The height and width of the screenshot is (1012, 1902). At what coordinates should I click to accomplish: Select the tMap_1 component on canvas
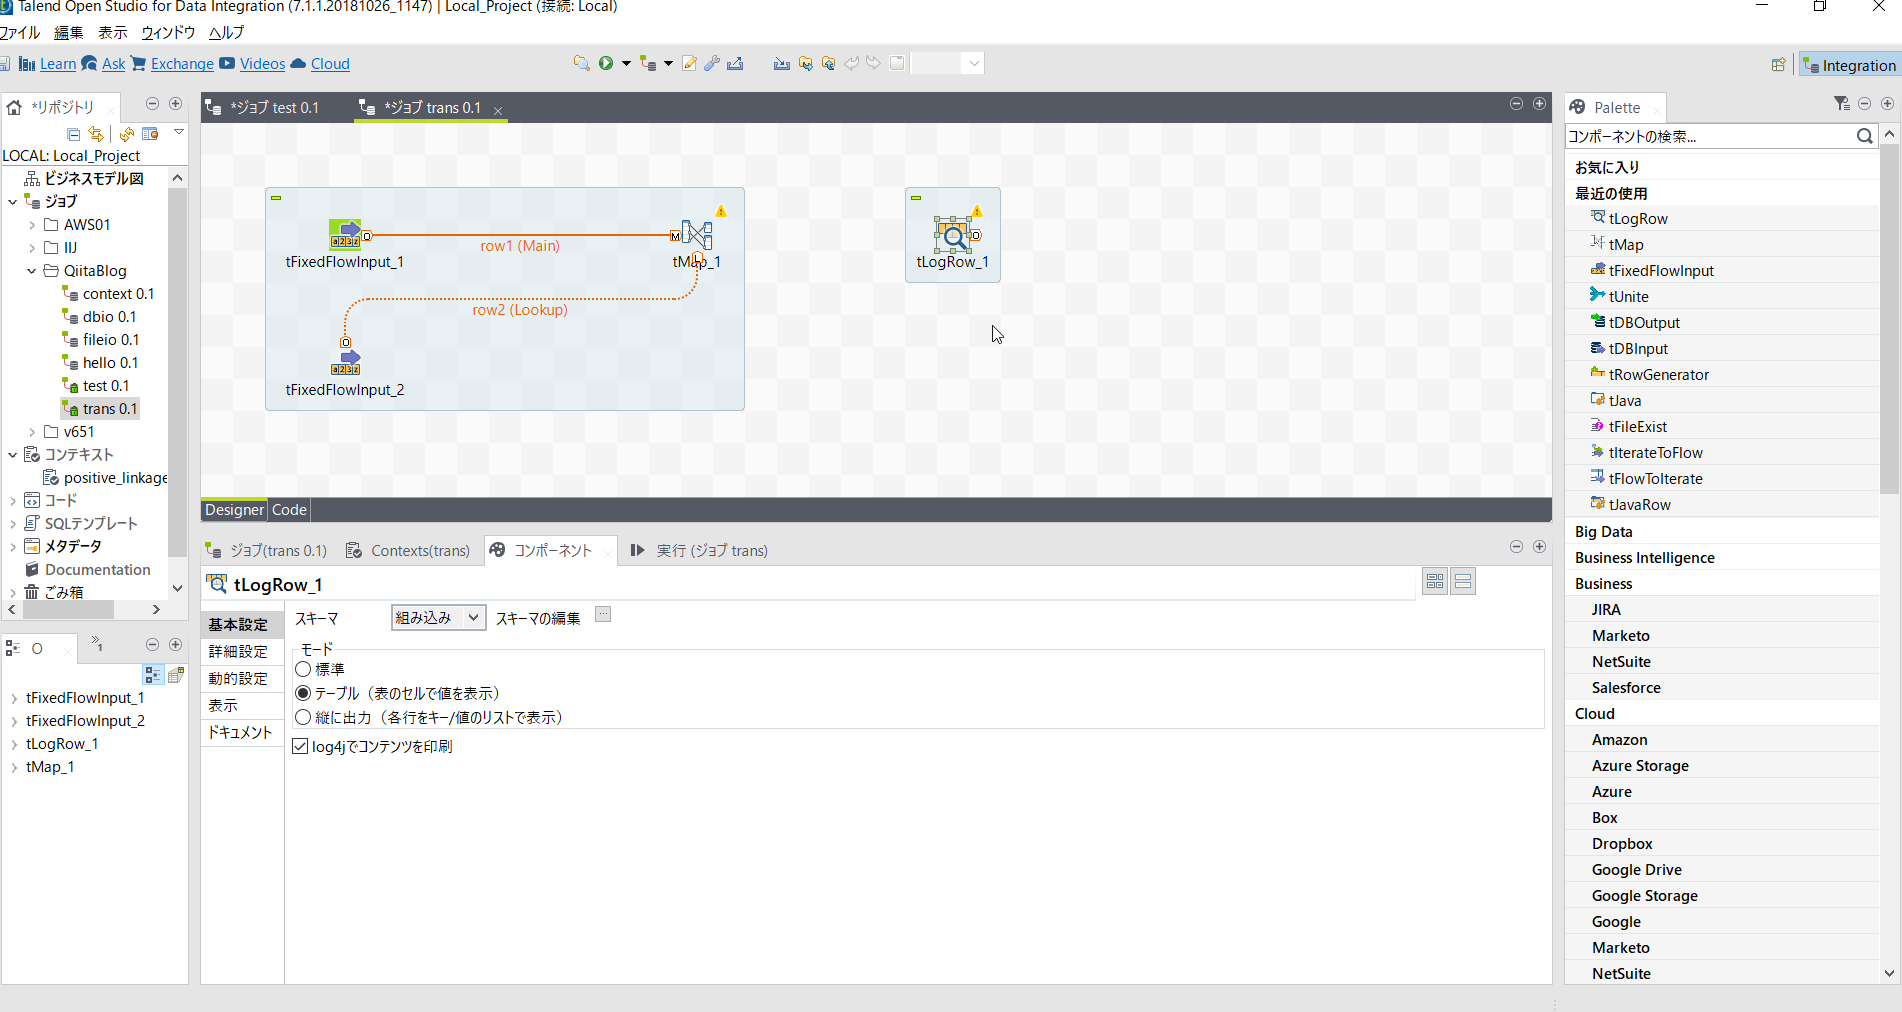[x=697, y=235]
